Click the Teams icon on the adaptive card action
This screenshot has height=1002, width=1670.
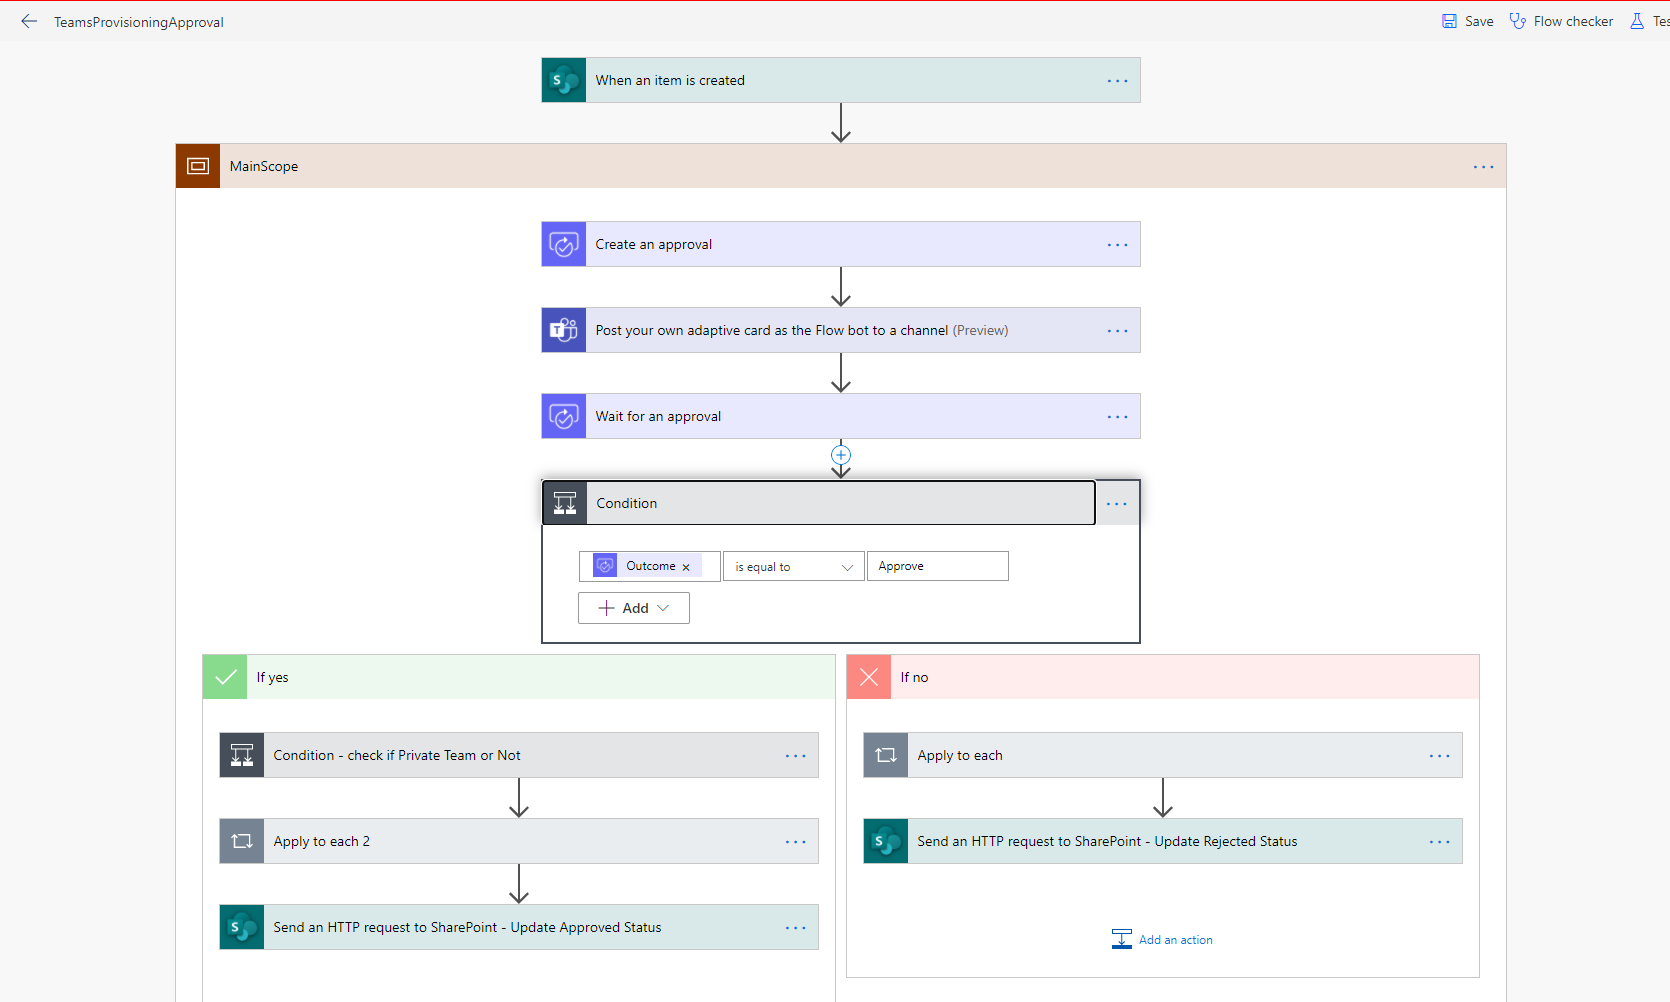point(563,330)
